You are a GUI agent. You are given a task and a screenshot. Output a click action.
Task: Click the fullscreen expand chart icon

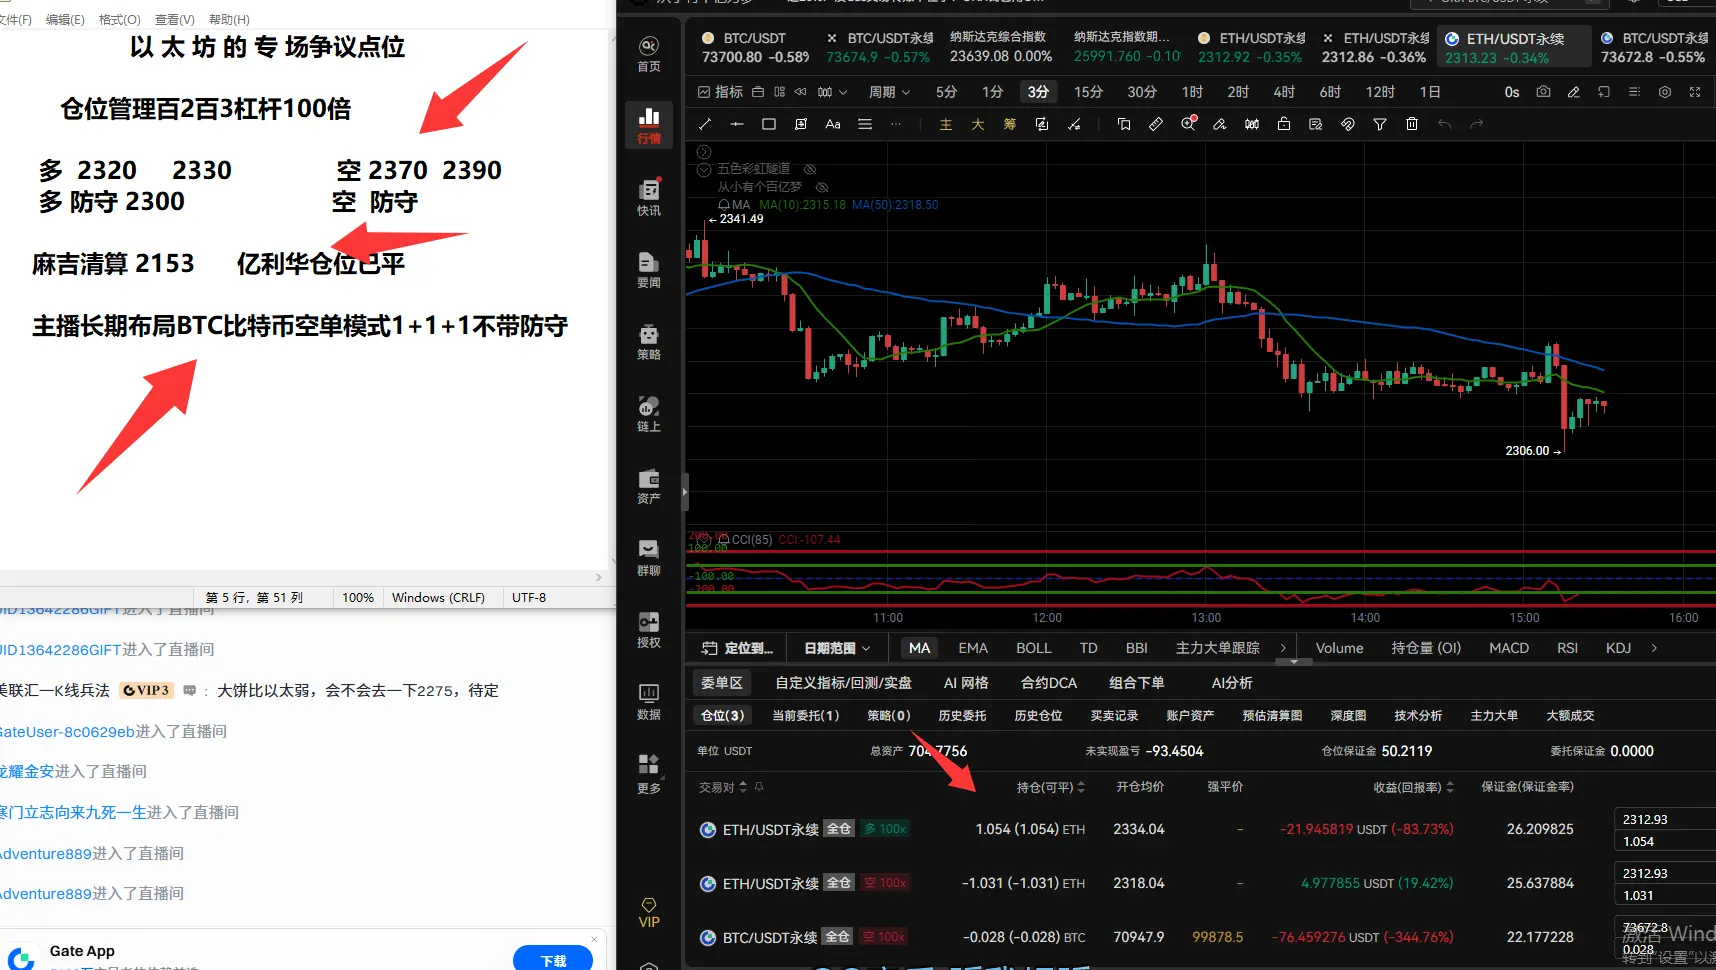coord(1695,92)
